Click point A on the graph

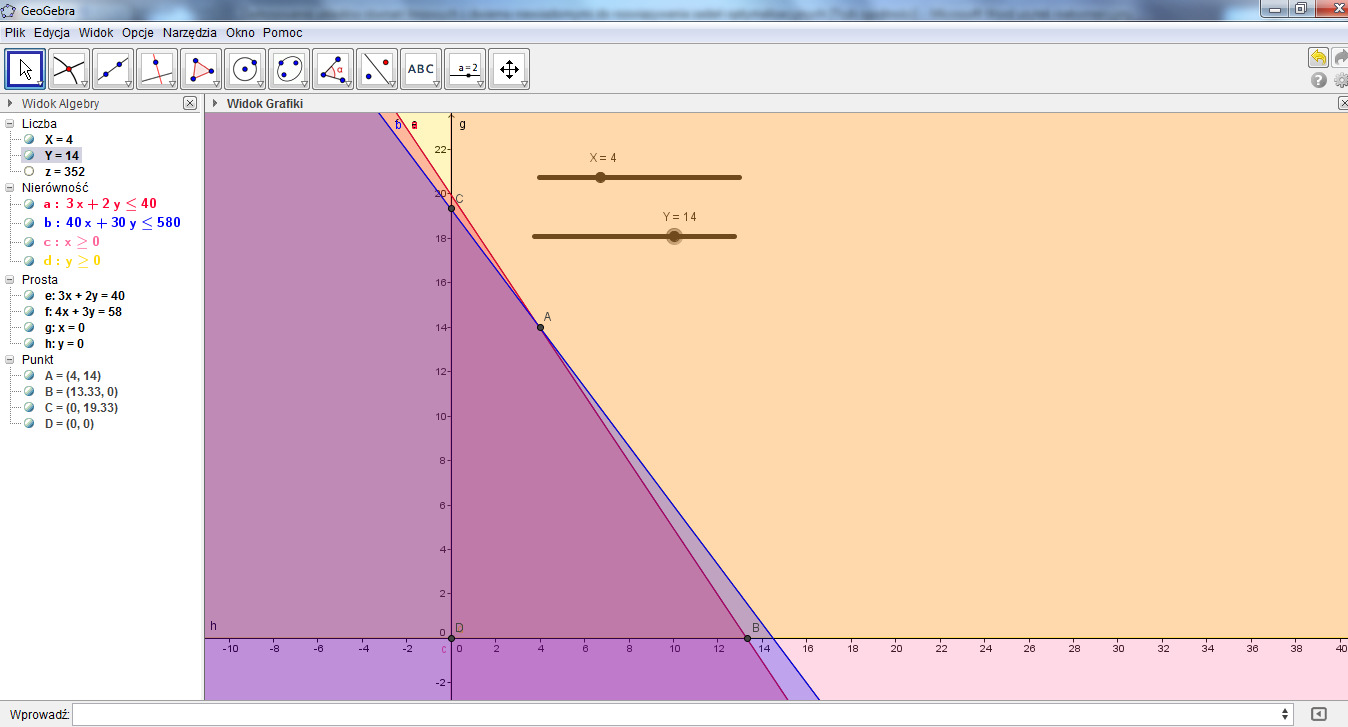pos(540,327)
